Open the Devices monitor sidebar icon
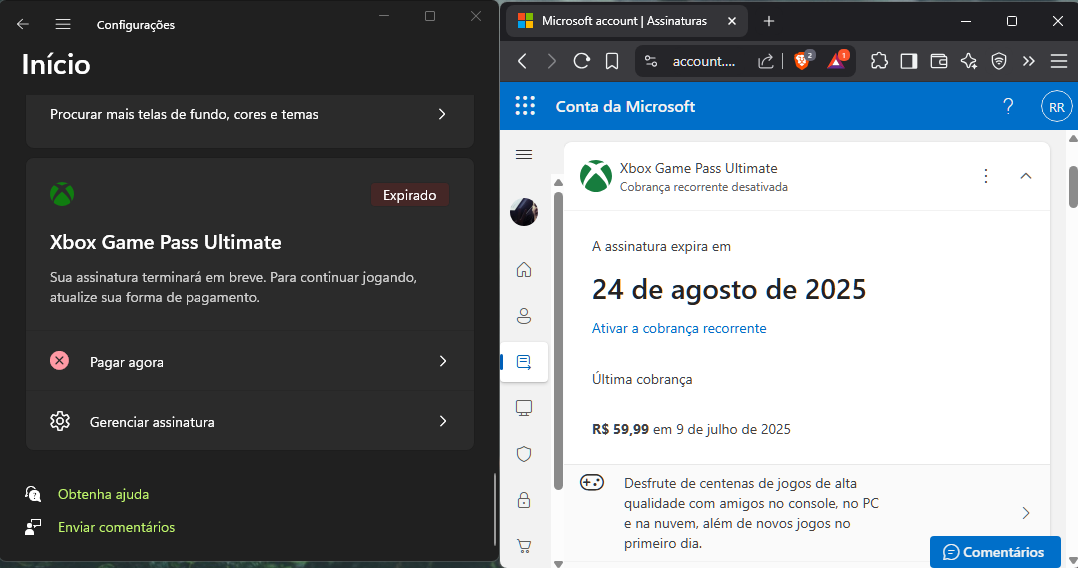The height and width of the screenshot is (568, 1078). pos(524,408)
